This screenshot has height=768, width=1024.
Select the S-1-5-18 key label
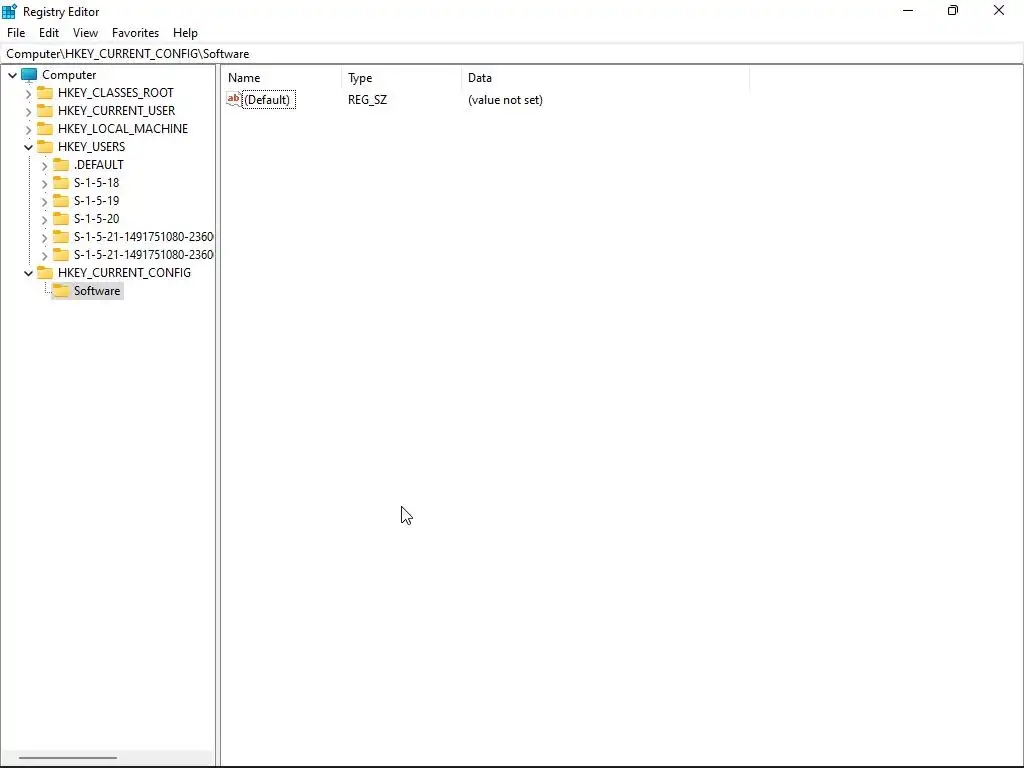tap(96, 182)
